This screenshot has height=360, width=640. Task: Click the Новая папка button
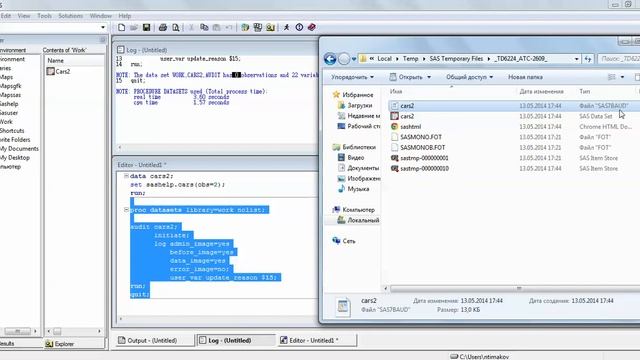[x=525, y=77]
